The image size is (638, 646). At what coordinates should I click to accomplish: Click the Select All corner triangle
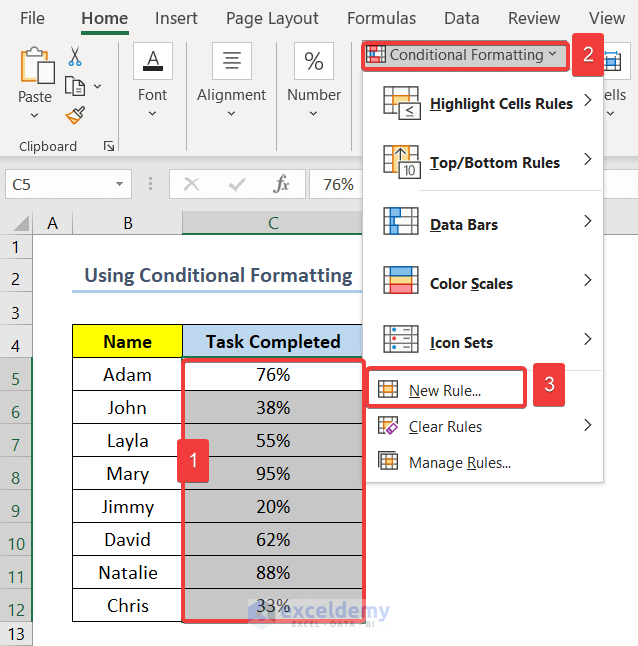tap(21, 223)
